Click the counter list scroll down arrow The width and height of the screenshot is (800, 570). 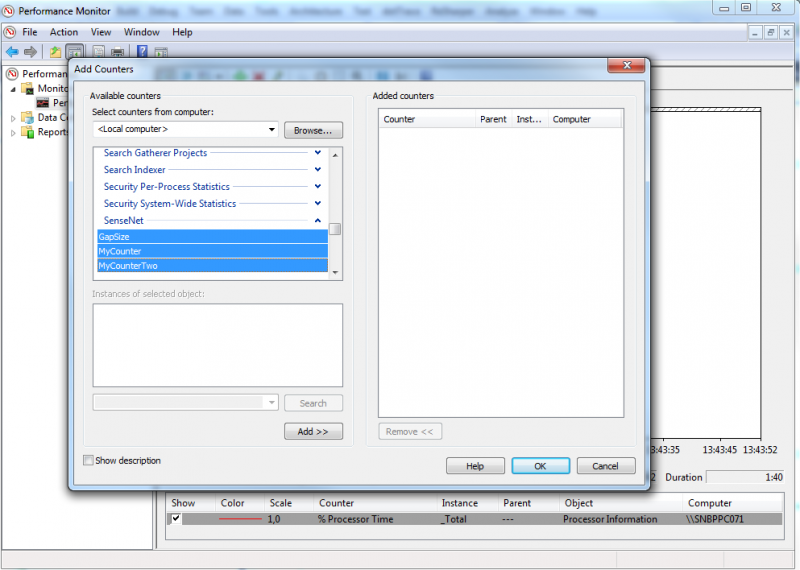tap(335, 272)
